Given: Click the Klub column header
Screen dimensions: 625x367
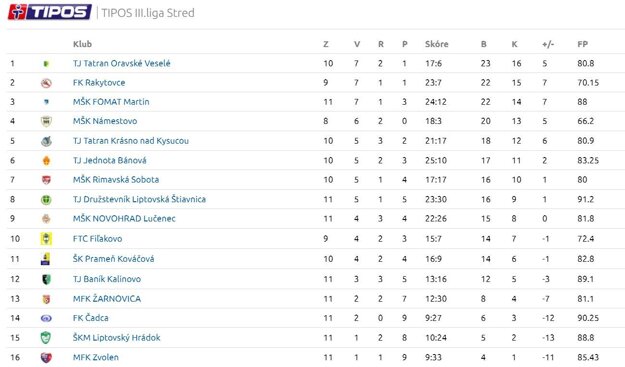Looking at the screenshot, I should pos(82,44).
